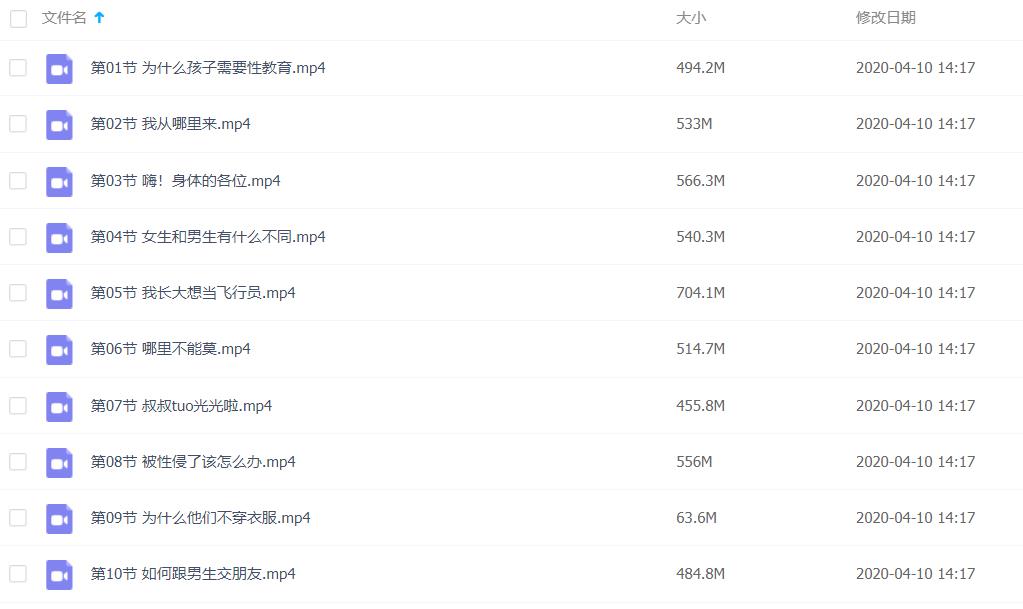
Task: Click video icon for 第04节 女生和男生有什么不同.mp4
Action: [59, 238]
